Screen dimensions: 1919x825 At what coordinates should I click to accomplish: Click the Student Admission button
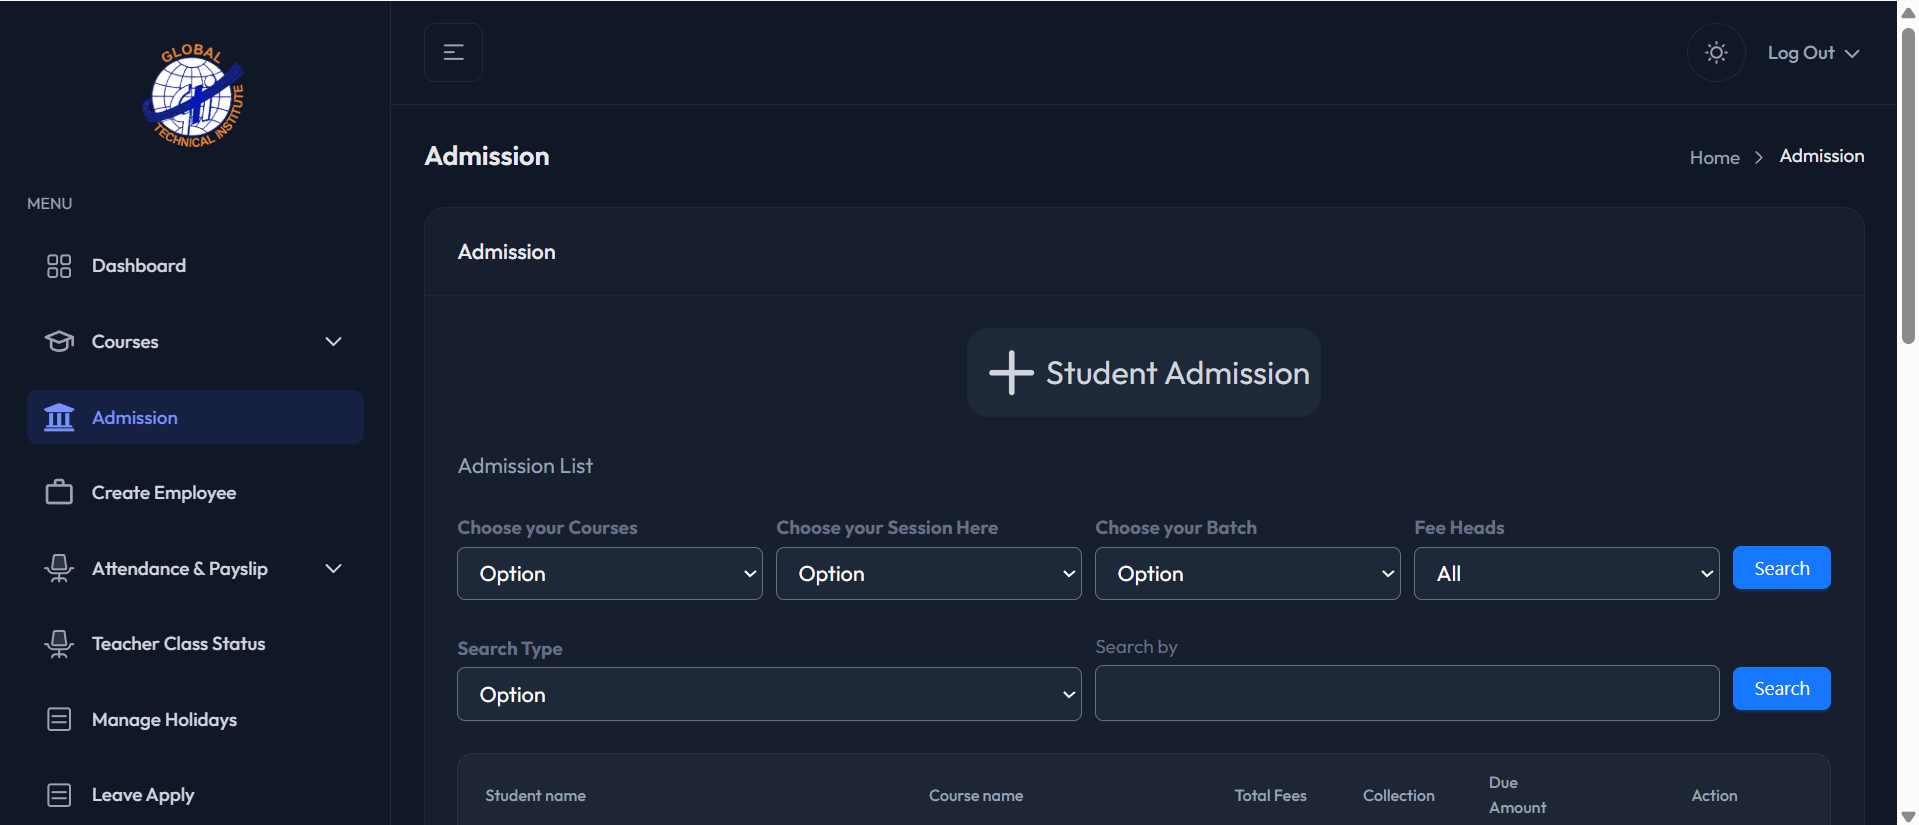(1143, 373)
